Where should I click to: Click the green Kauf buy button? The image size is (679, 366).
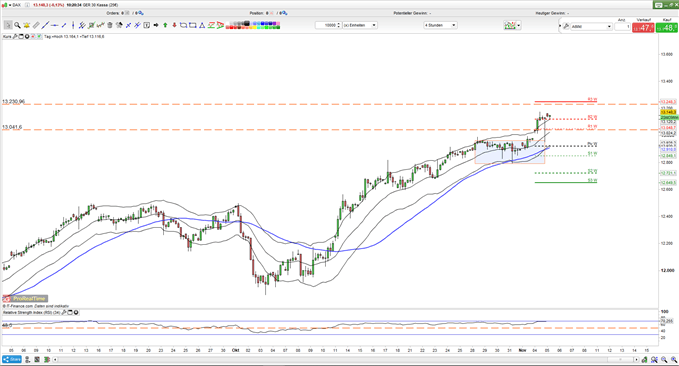(666, 28)
